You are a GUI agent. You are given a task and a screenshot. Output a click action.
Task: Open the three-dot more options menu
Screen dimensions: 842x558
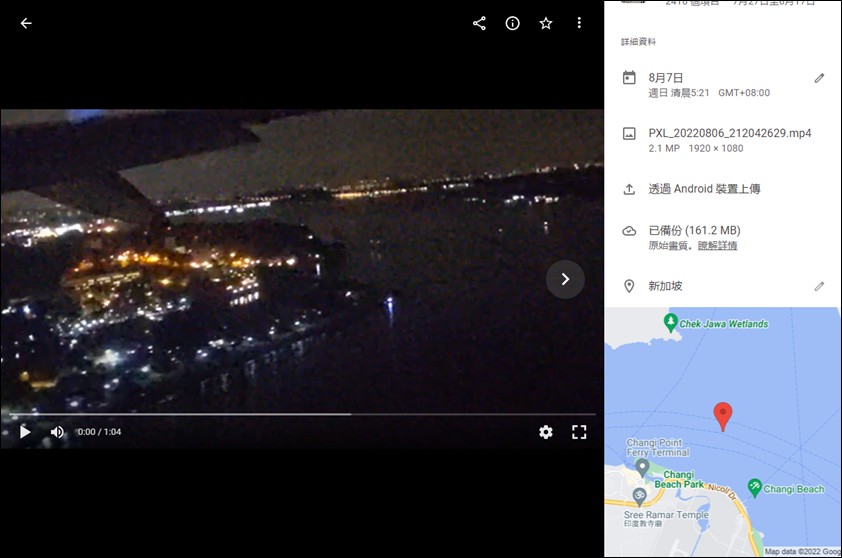tap(579, 23)
